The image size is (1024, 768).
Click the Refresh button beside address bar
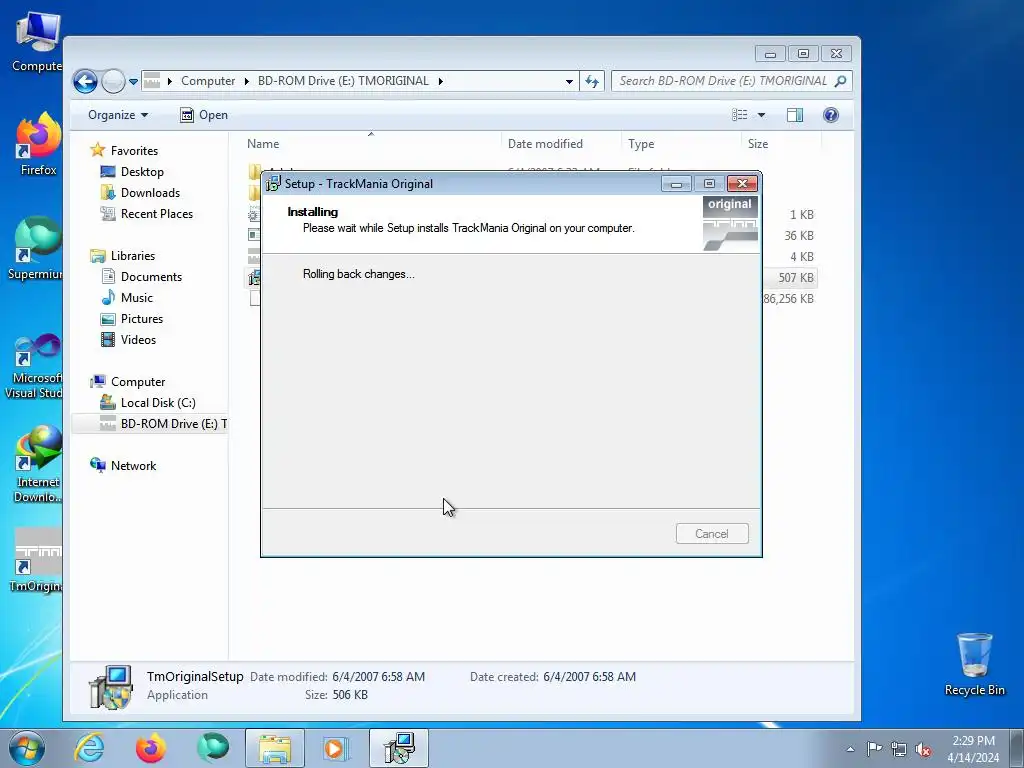click(592, 82)
